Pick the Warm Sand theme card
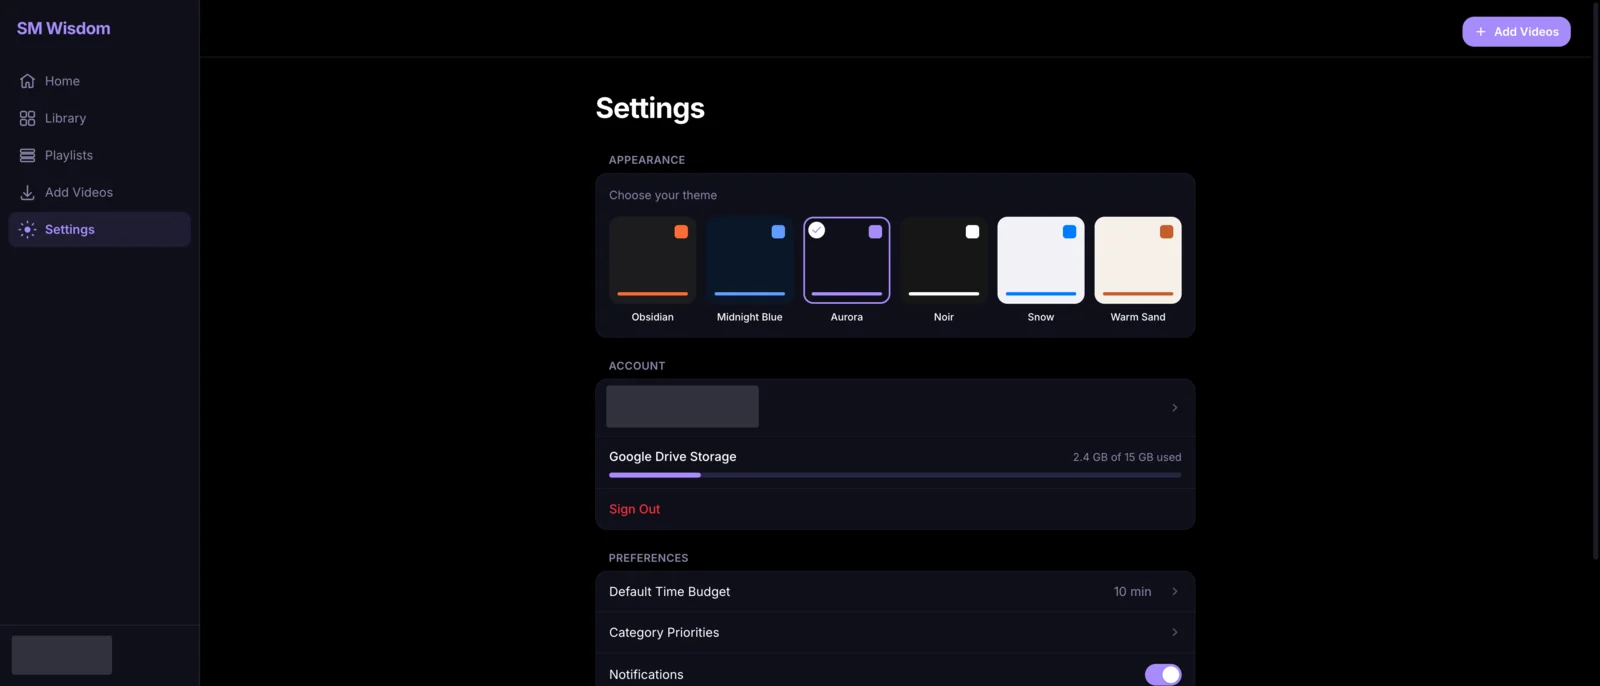 point(1137,260)
